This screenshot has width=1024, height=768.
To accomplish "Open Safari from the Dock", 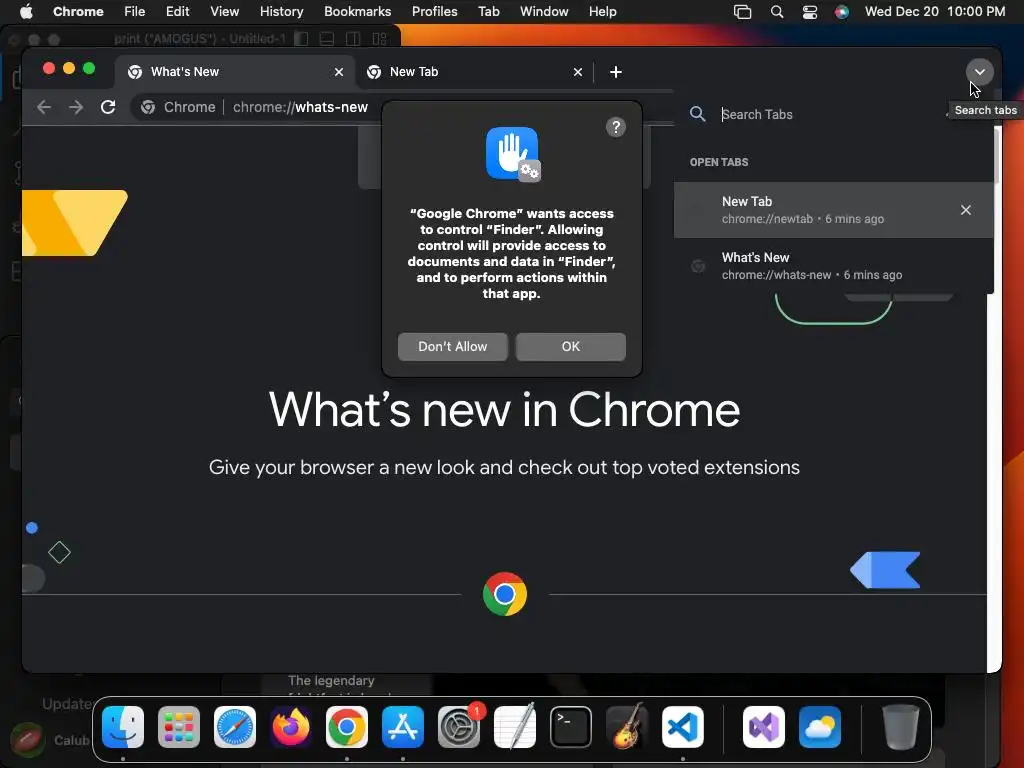I will tap(235, 727).
